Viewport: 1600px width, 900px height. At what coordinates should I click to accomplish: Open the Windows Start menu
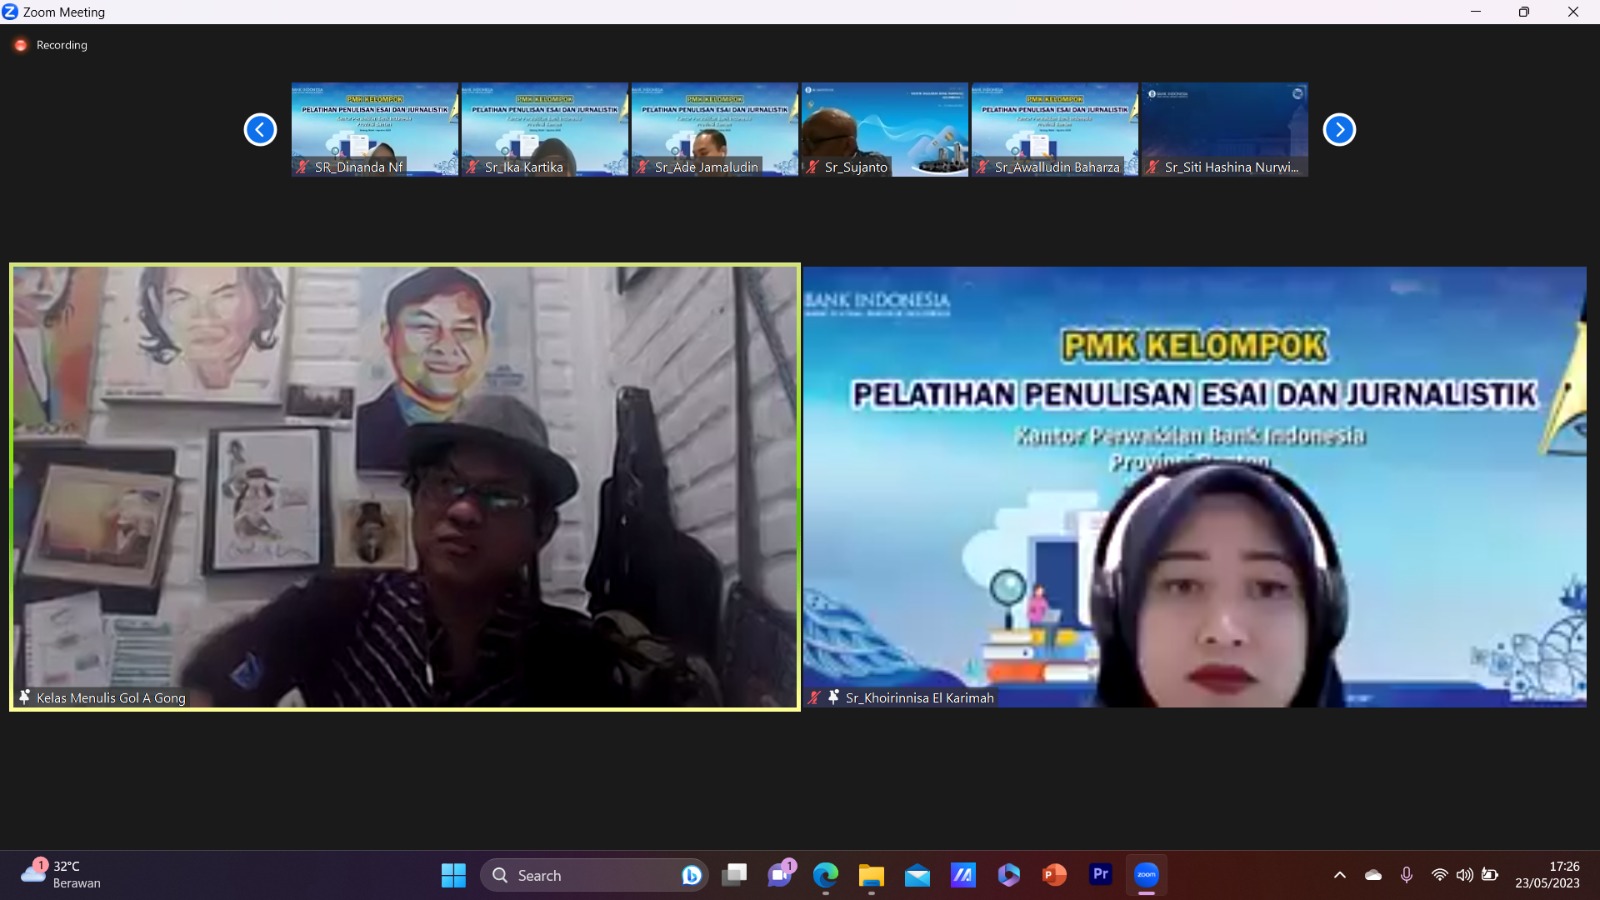click(x=453, y=875)
